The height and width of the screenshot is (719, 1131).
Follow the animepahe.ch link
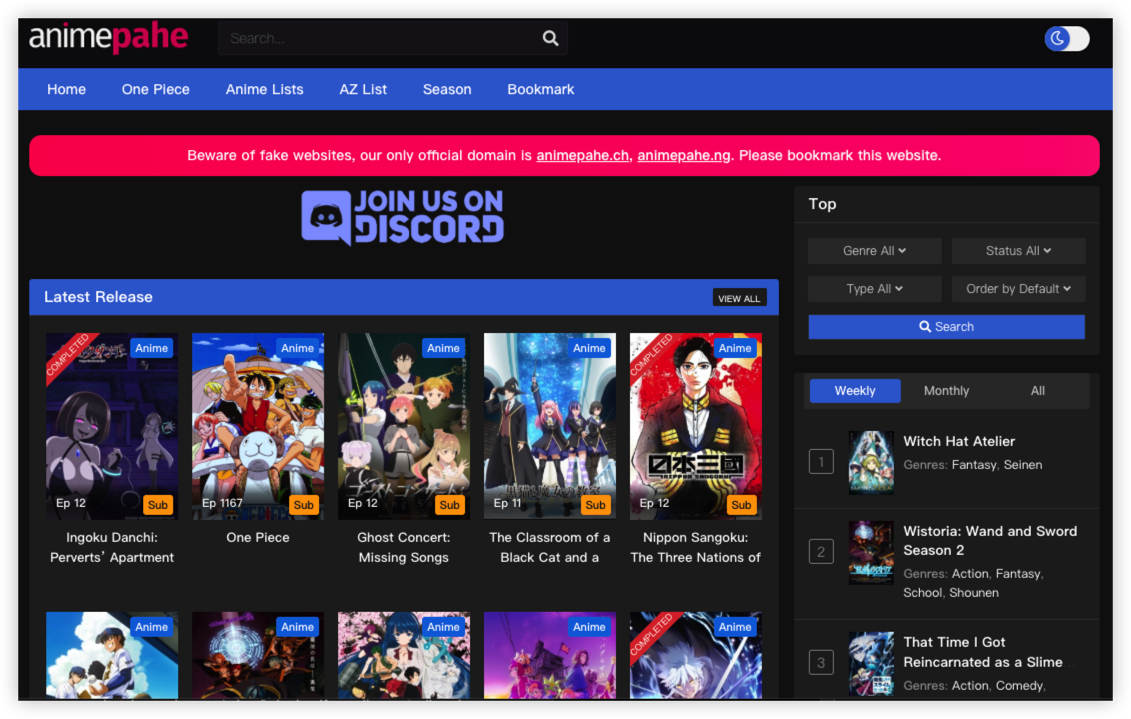[583, 156]
